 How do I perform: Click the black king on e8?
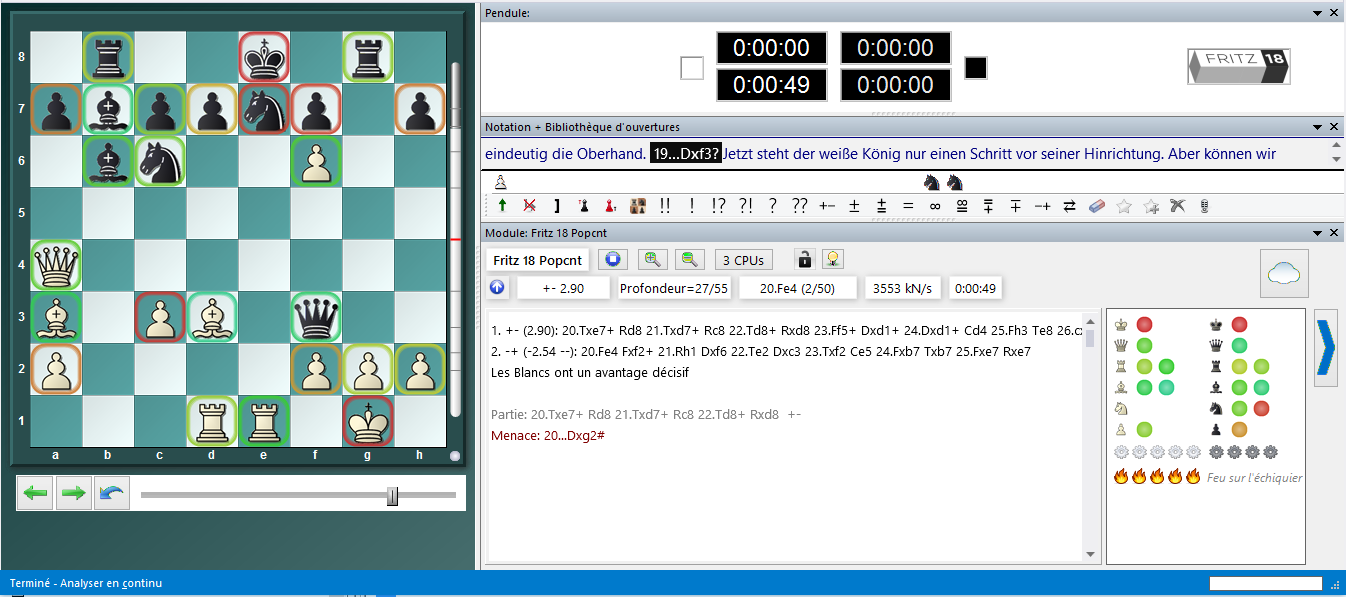(x=264, y=57)
